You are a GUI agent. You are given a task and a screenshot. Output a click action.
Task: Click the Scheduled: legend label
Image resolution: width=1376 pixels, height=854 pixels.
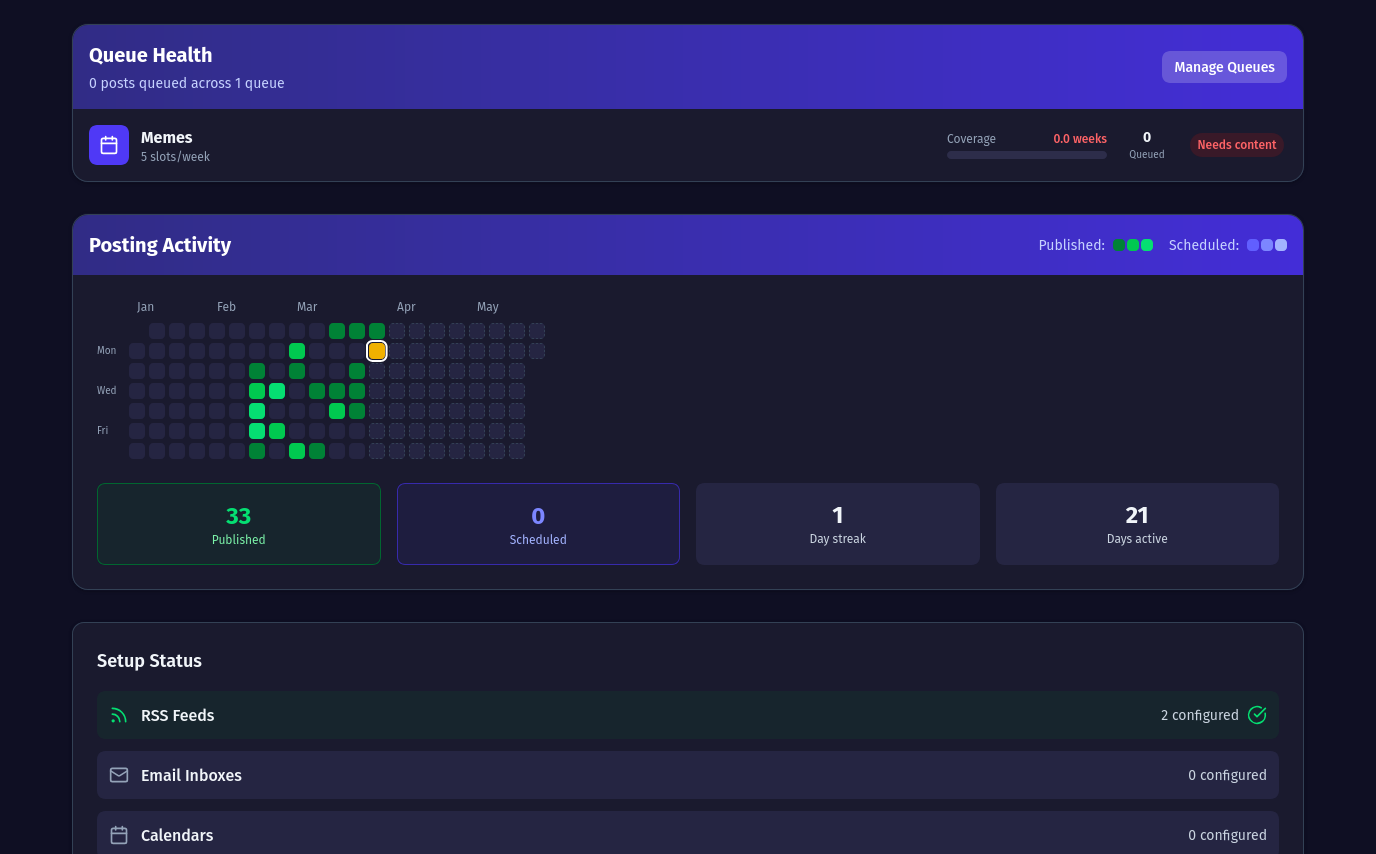1203,245
